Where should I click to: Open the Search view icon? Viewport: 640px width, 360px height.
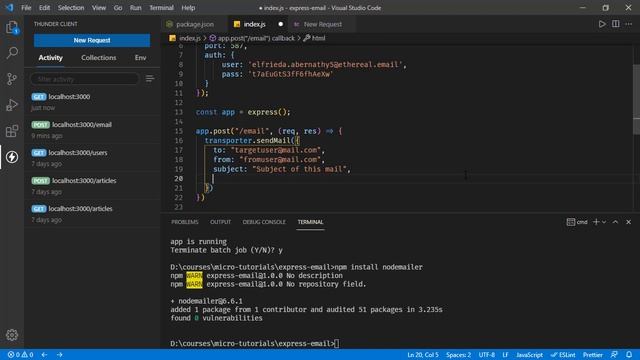tap(12, 53)
